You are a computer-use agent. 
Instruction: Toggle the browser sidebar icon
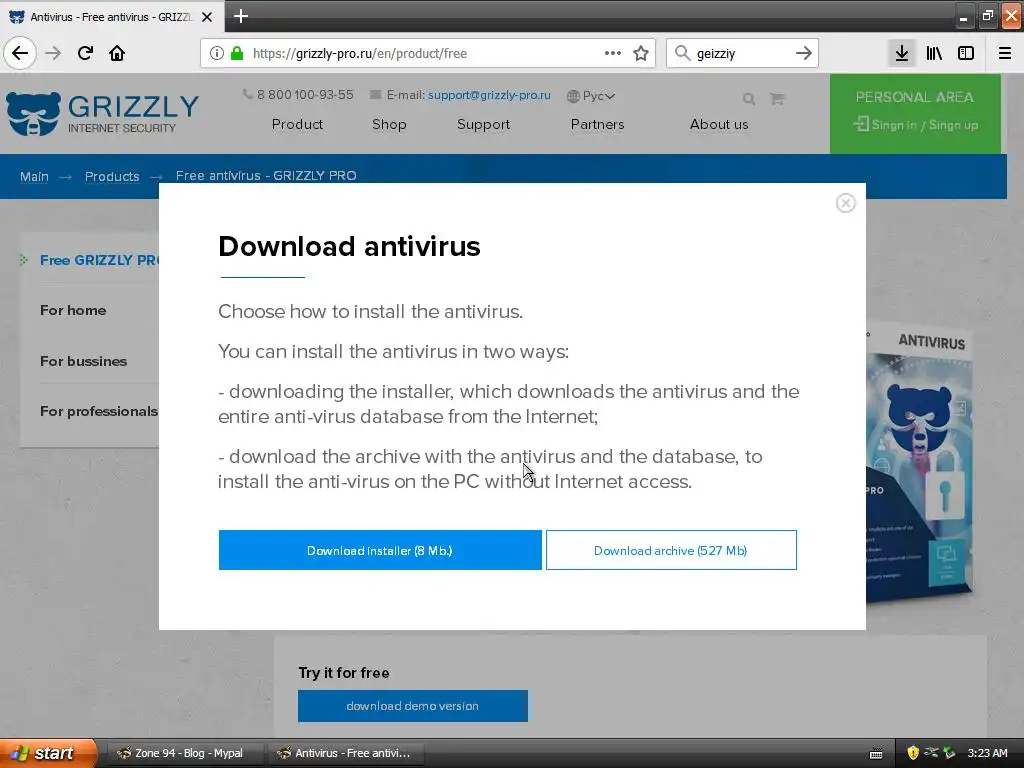point(966,54)
